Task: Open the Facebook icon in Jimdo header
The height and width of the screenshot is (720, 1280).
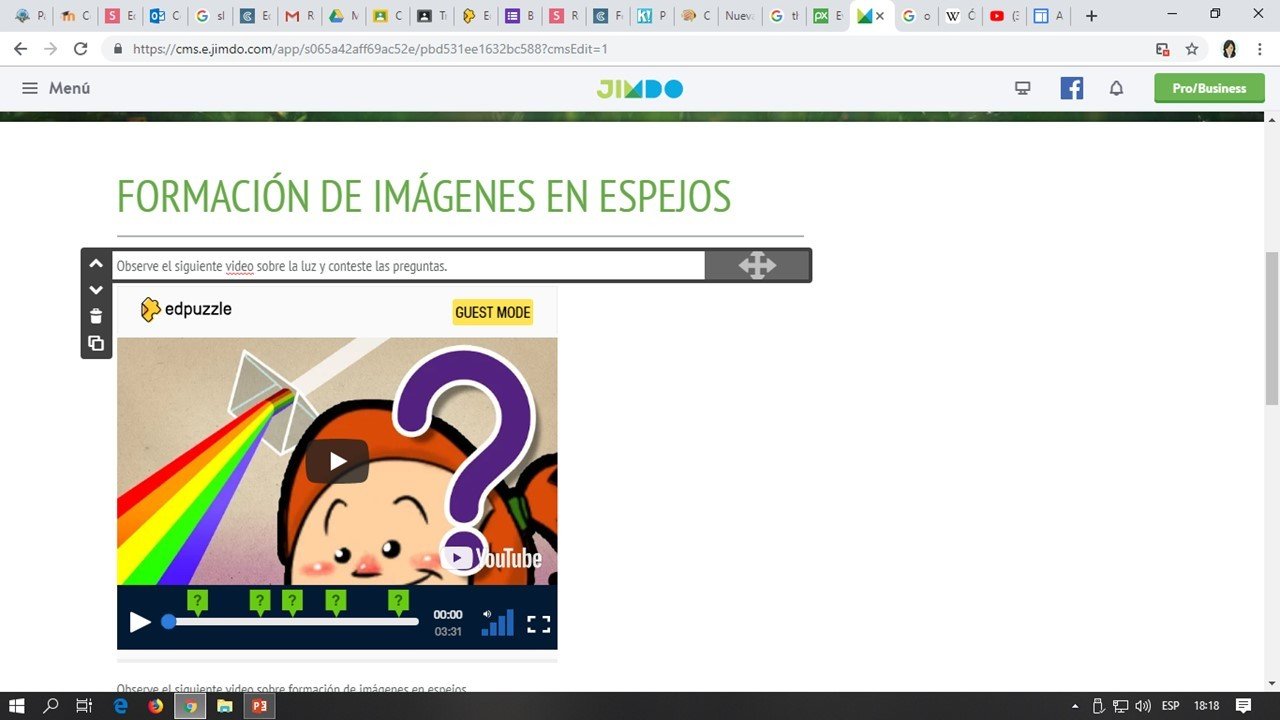Action: click(1072, 88)
